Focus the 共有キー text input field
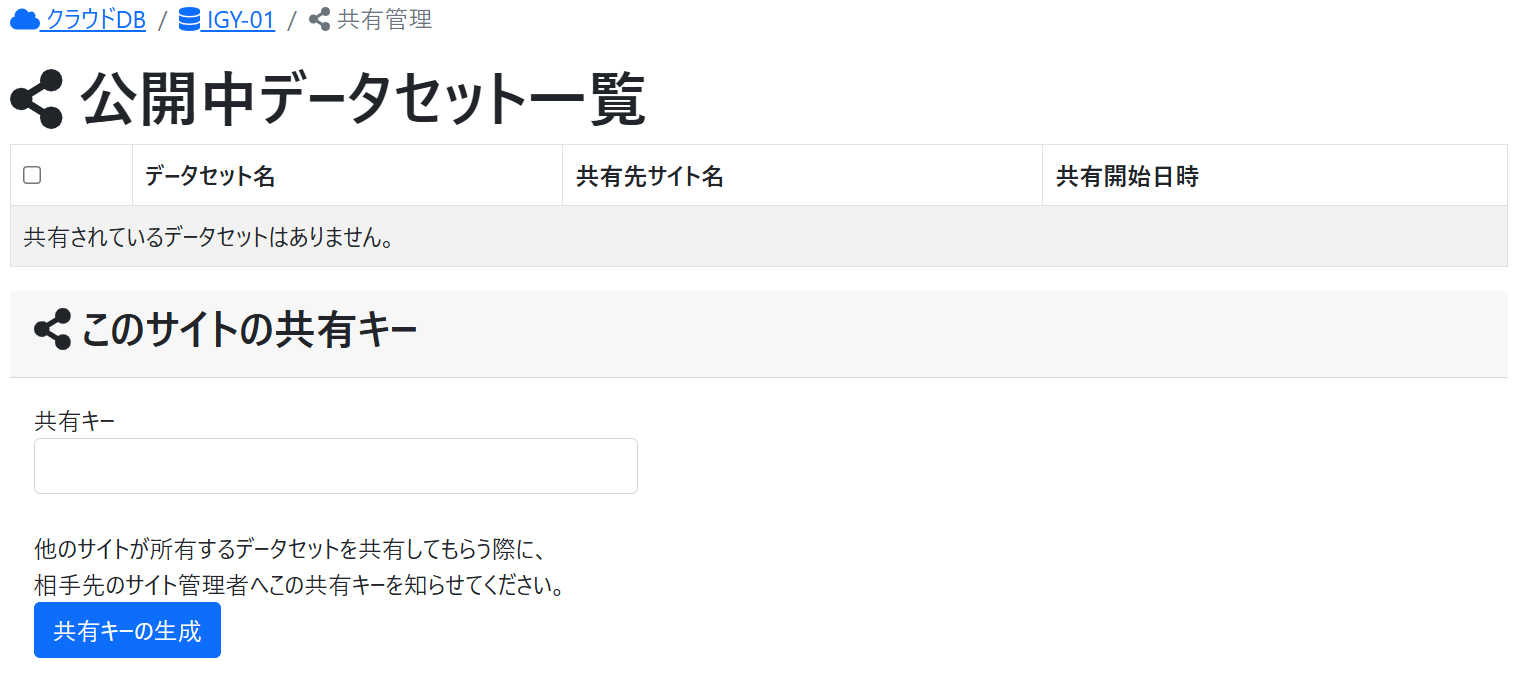The image size is (1533, 682). pyautogui.click(x=336, y=466)
